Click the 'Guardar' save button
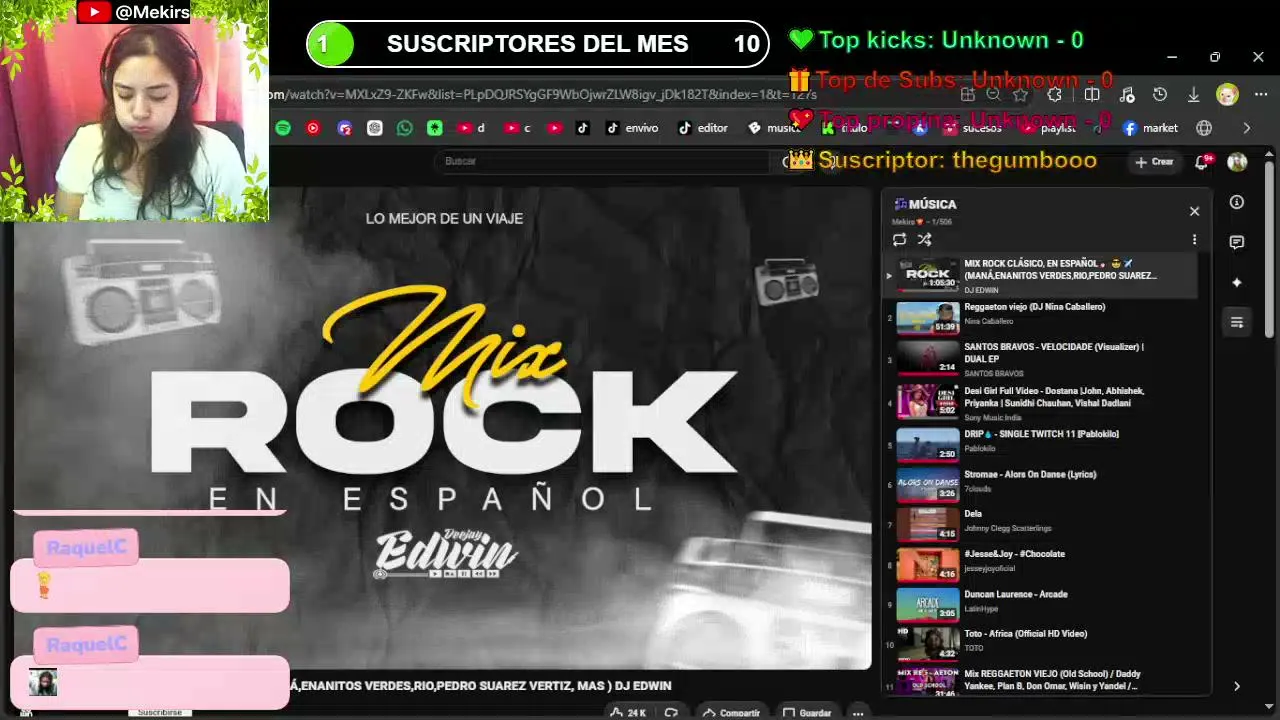This screenshot has width=1280, height=720. 807,712
